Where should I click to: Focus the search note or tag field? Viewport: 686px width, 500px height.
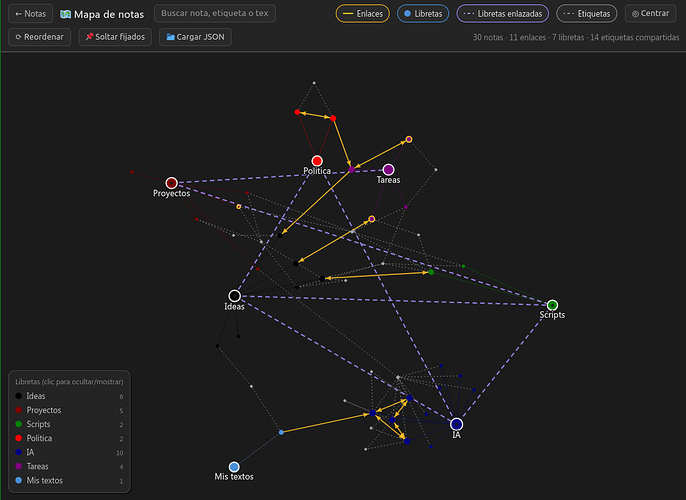tap(215, 13)
